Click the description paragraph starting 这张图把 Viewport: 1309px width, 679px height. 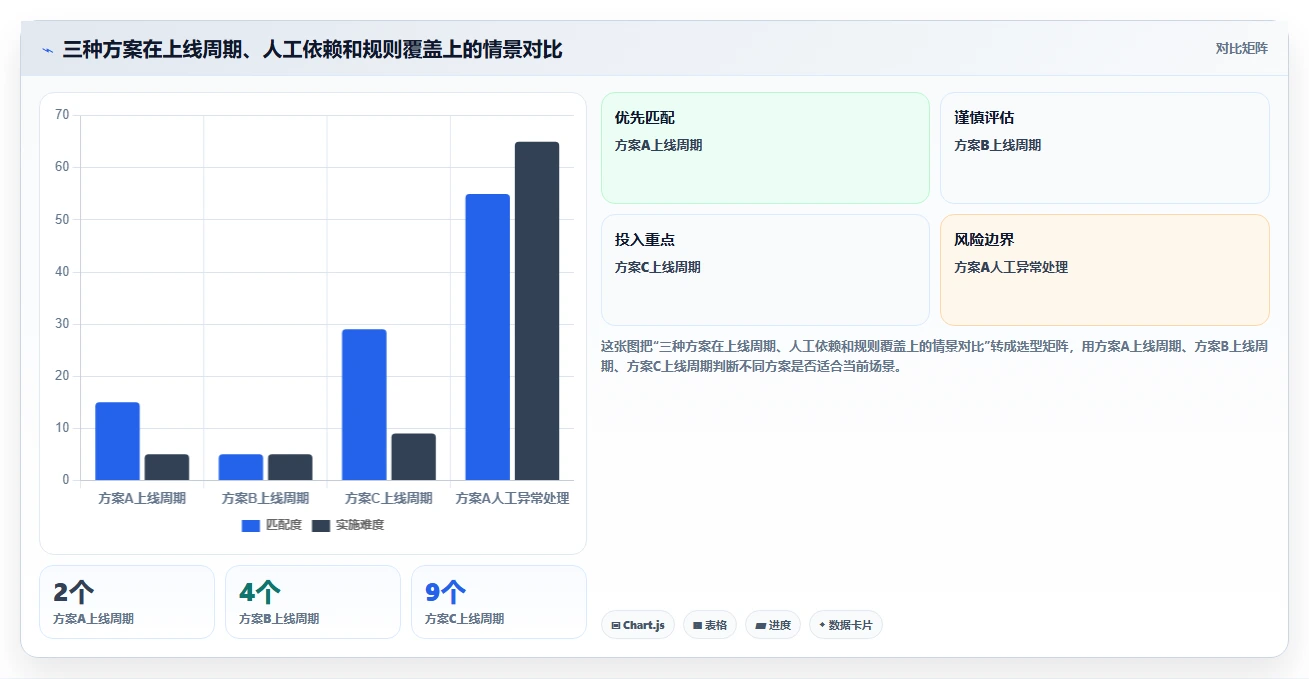[x=935, y=356]
